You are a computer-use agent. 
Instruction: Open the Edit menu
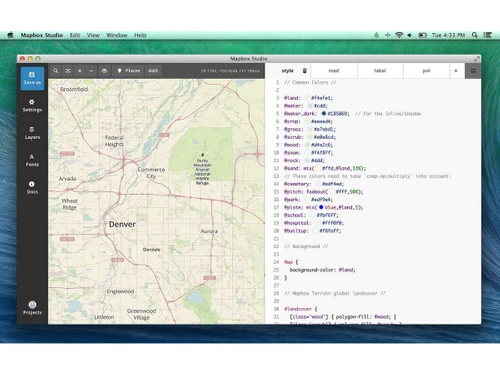75,35
